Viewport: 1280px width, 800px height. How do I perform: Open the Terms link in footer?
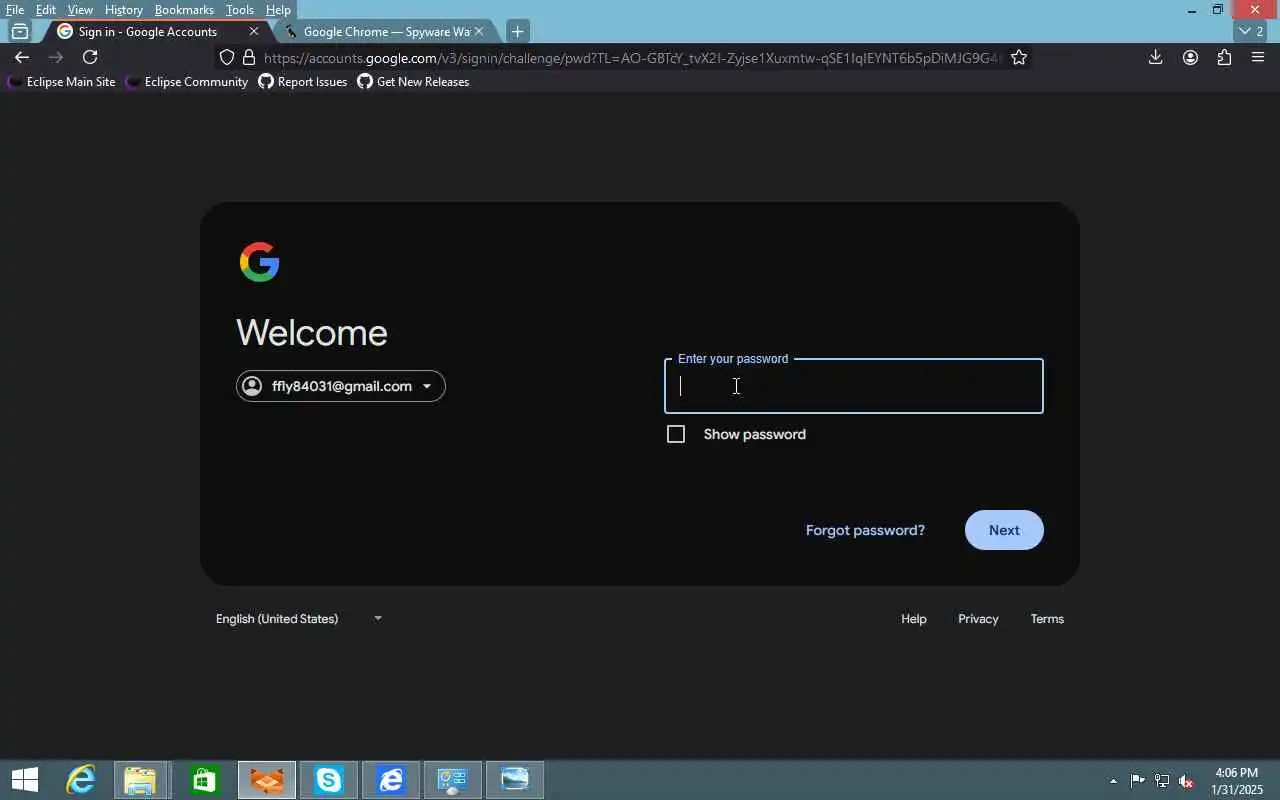coord(1047,619)
